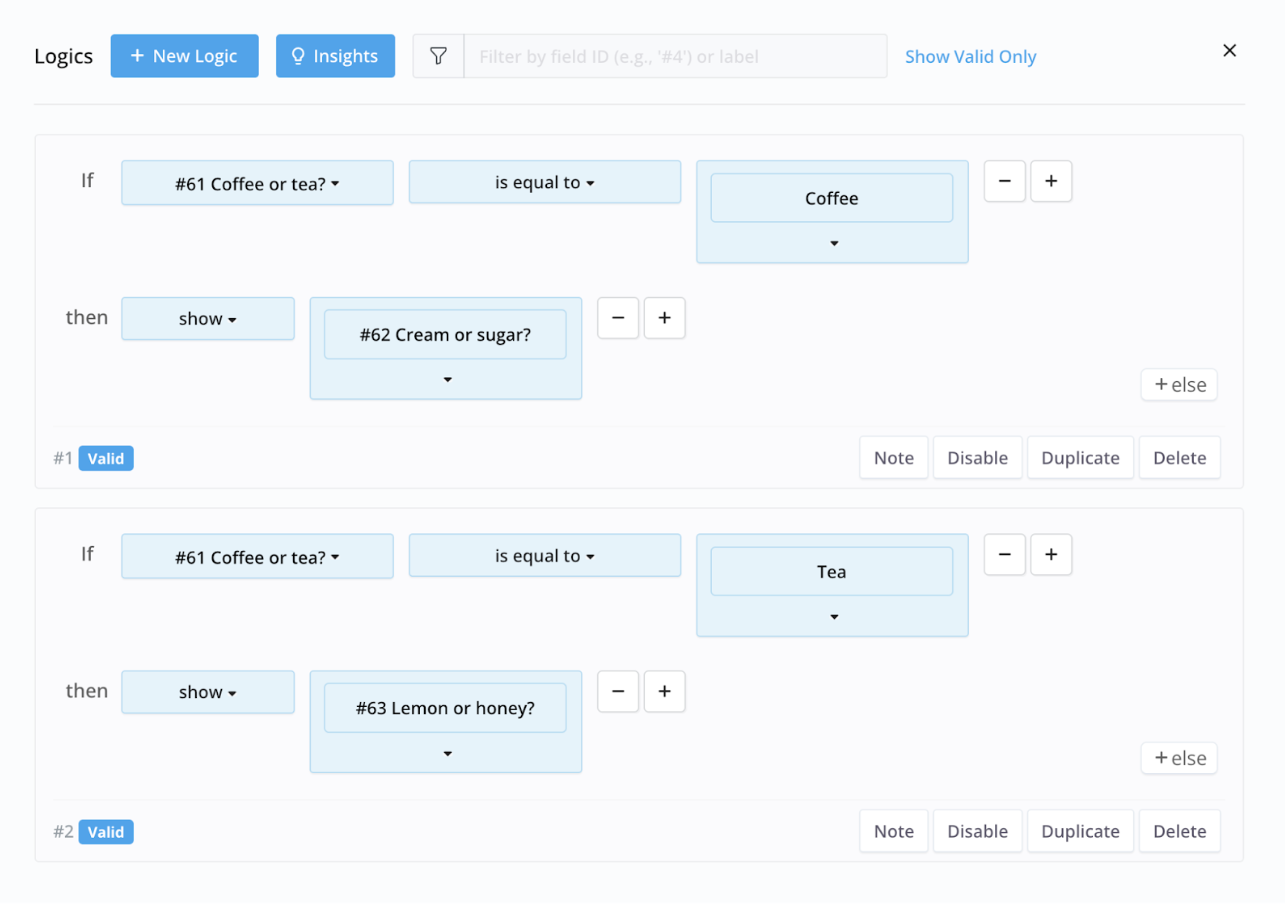Remove the Tea condition with minus
The height and width of the screenshot is (909, 1285).
click(x=1004, y=555)
